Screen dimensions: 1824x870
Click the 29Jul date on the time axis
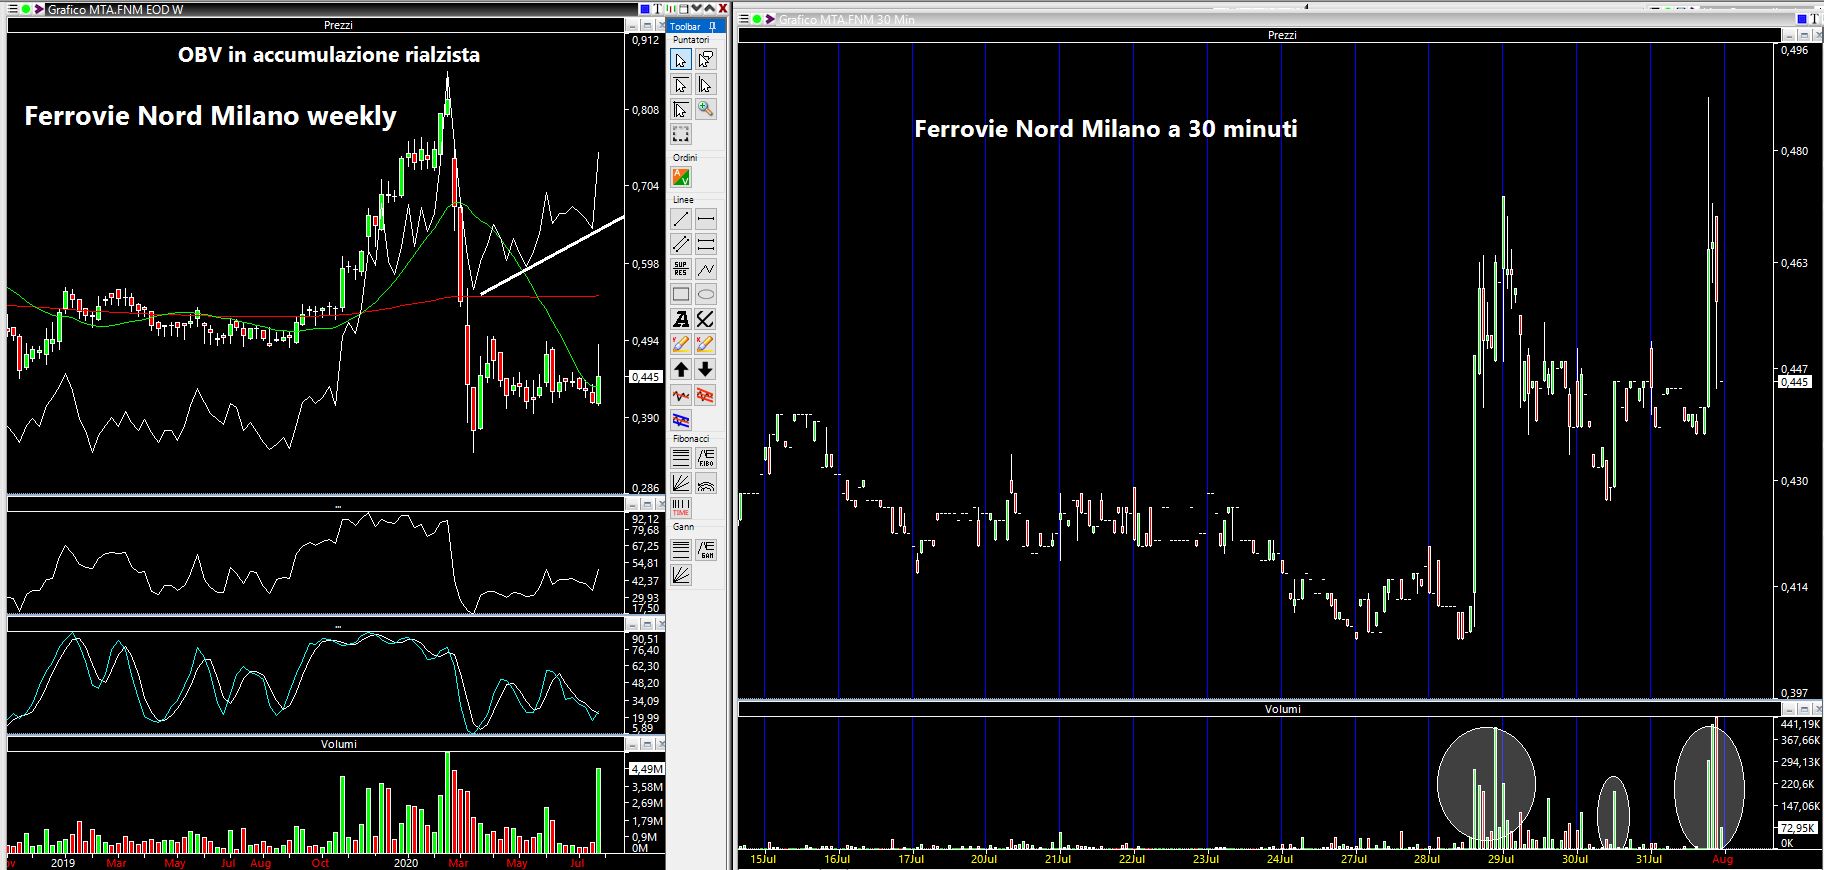1501,859
